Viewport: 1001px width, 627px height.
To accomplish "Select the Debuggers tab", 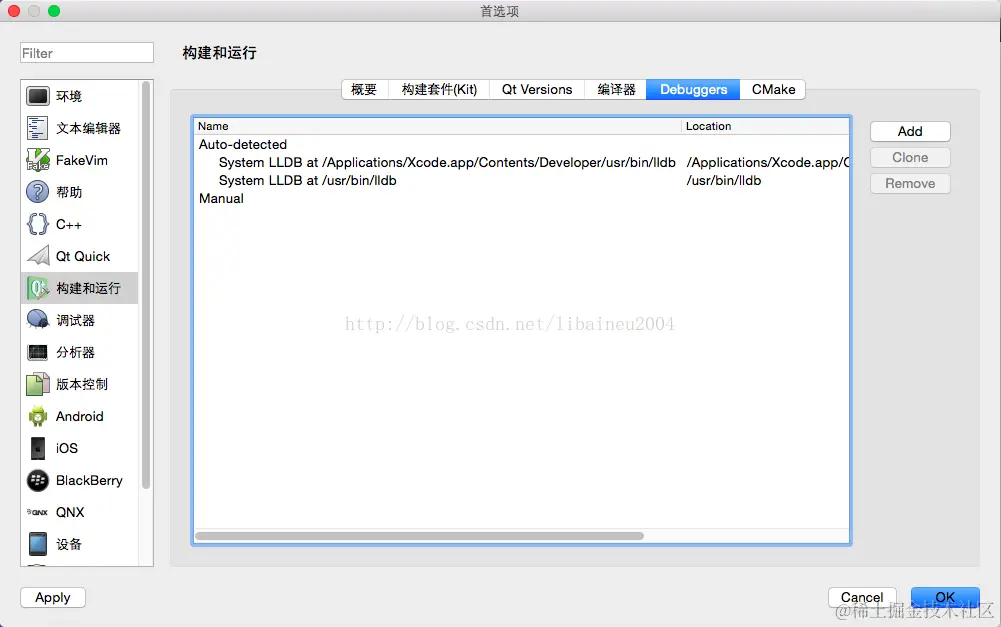I will pyautogui.click(x=693, y=89).
